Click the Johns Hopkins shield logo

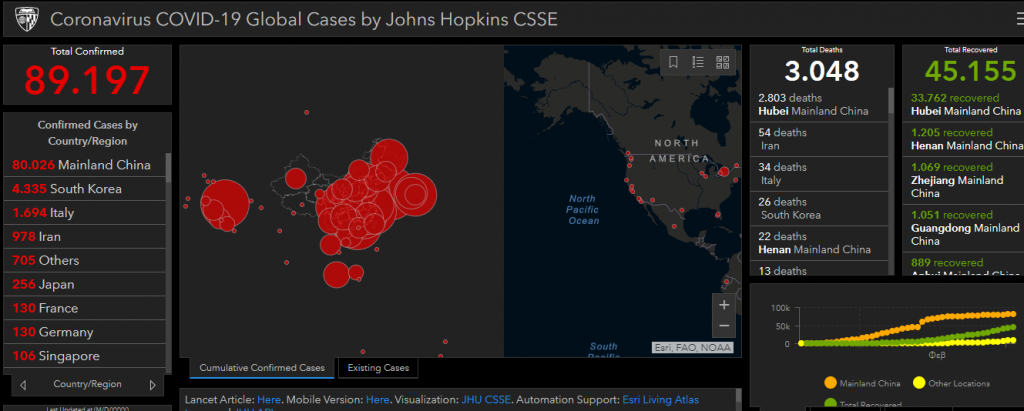click(x=22, y=20)
